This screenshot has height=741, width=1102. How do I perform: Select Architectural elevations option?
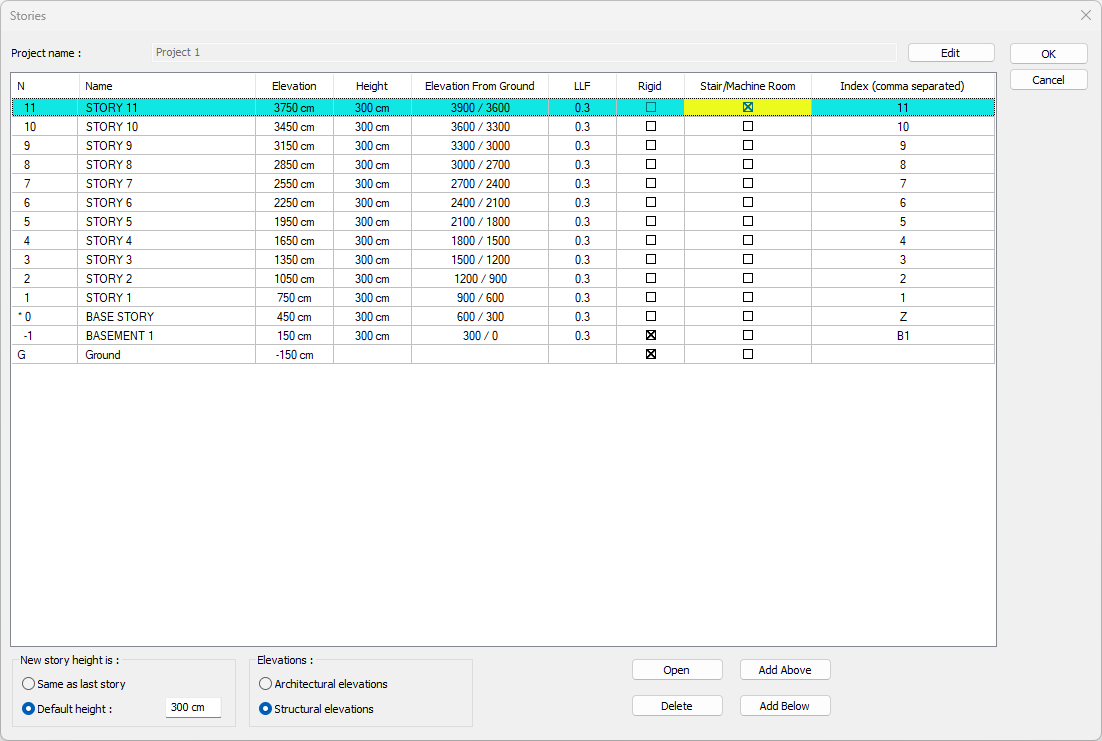click(x=265, y=684)
